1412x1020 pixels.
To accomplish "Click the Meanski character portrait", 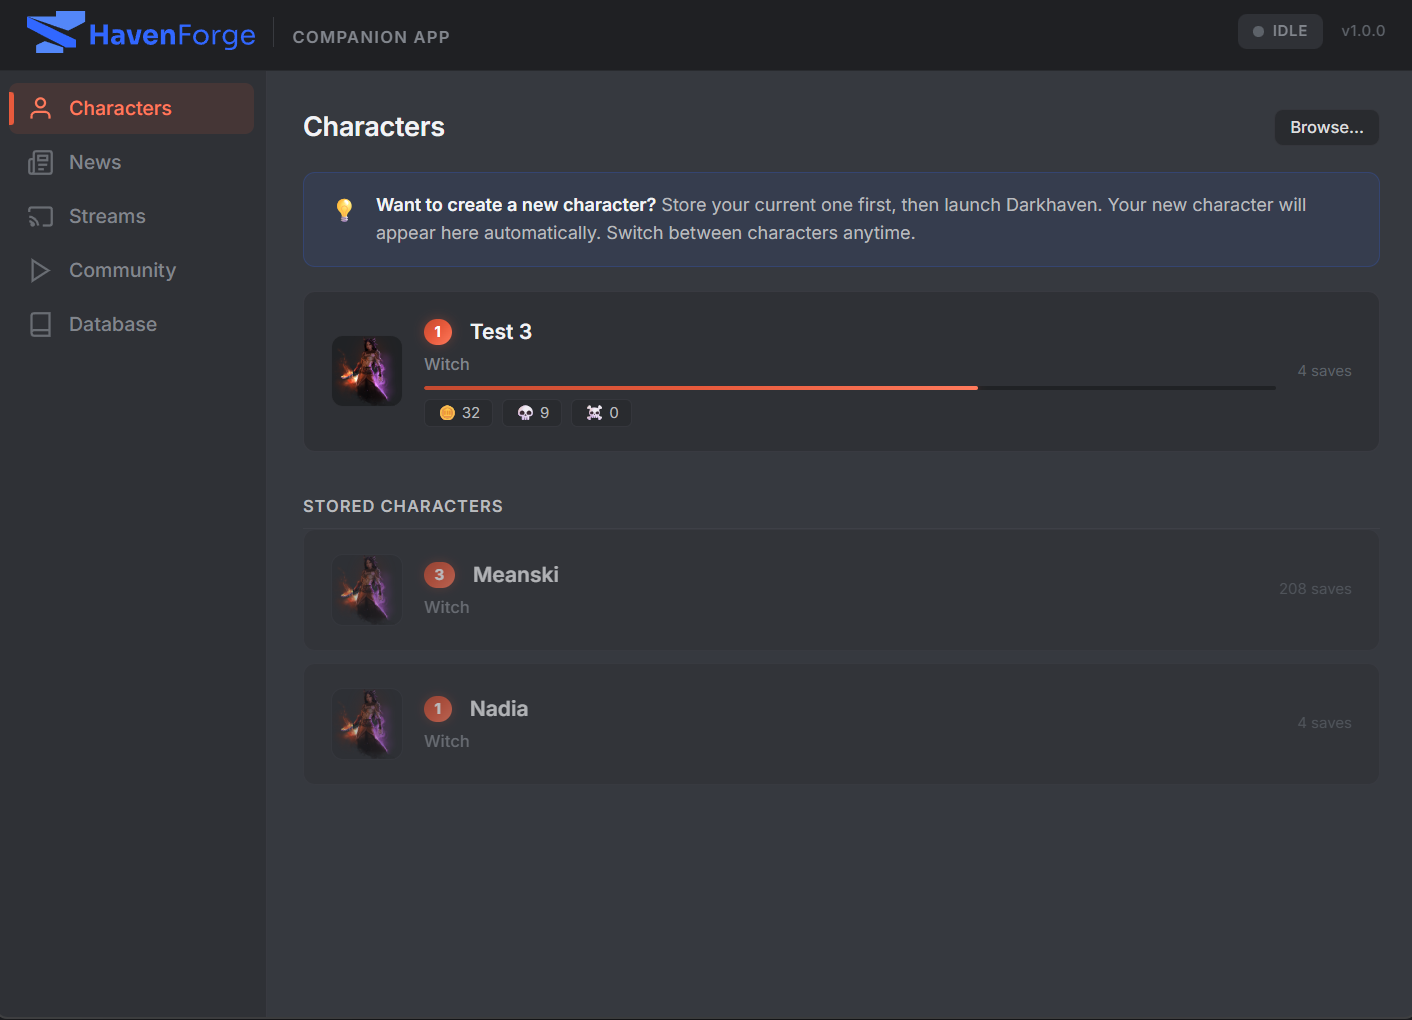I will [367, 590].
